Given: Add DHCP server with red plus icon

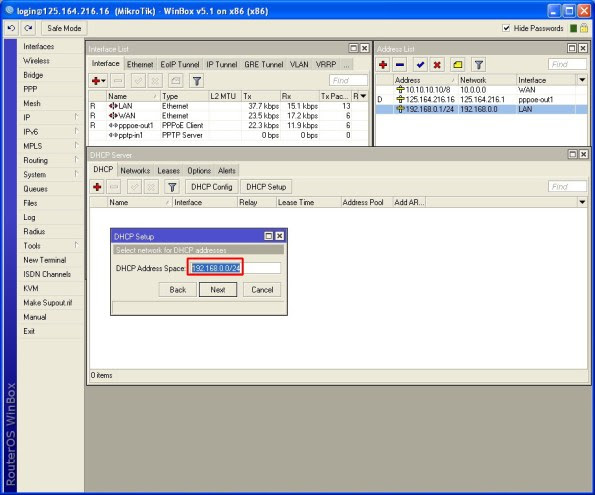Looking at the screenshot, I should (x=97, y=187).
